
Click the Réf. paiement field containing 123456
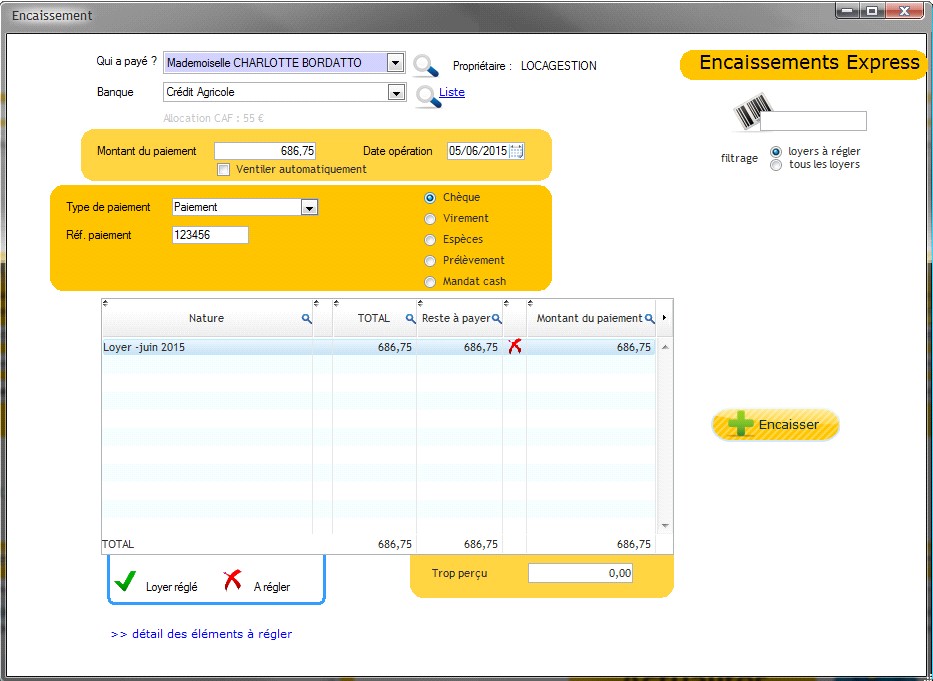click(210, 235)
